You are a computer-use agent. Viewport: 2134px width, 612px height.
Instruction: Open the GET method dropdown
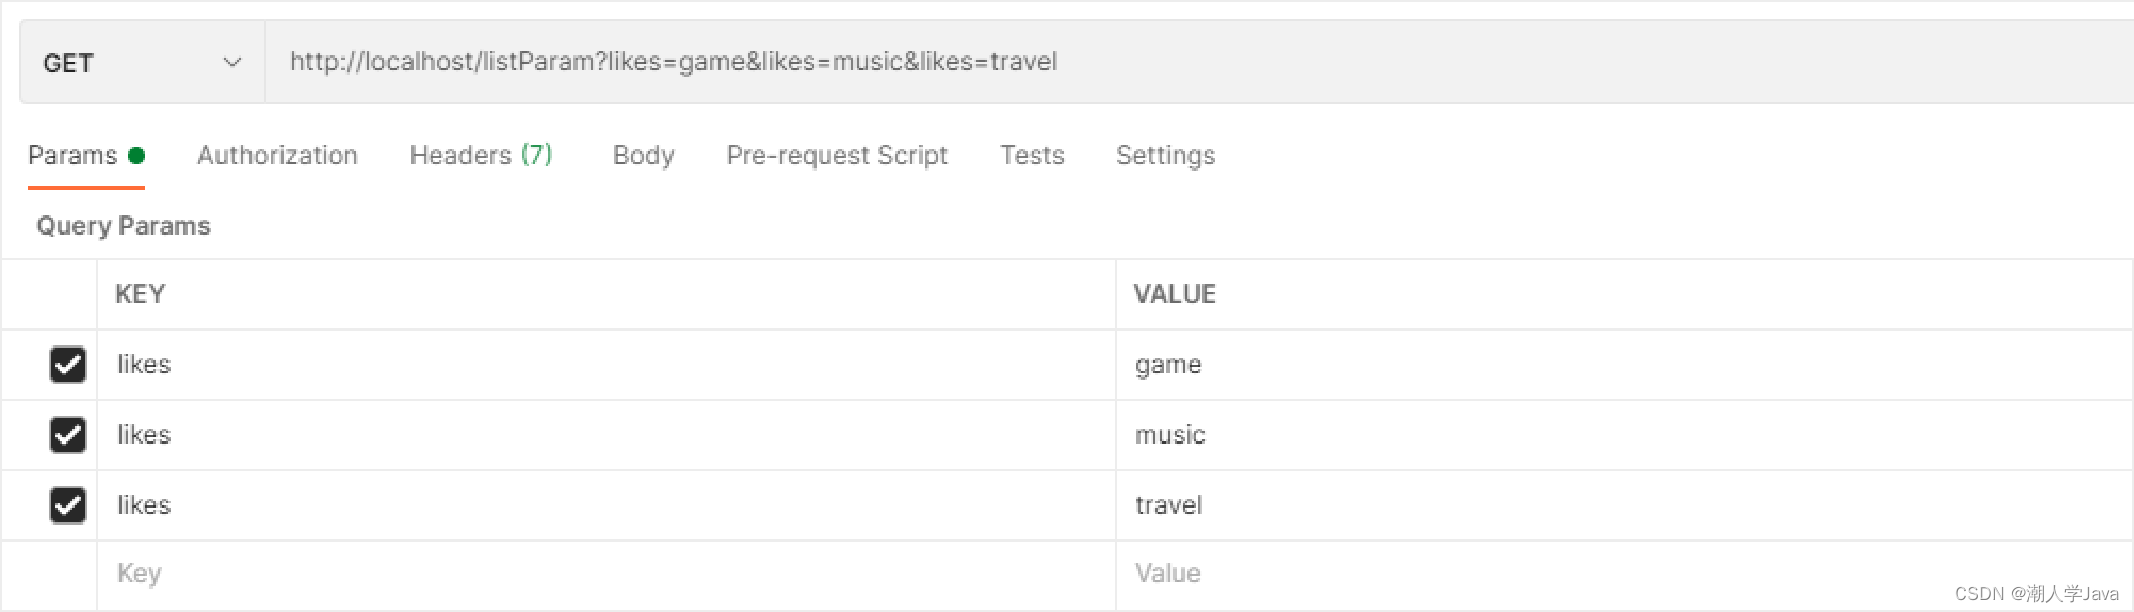click(141, 63)
